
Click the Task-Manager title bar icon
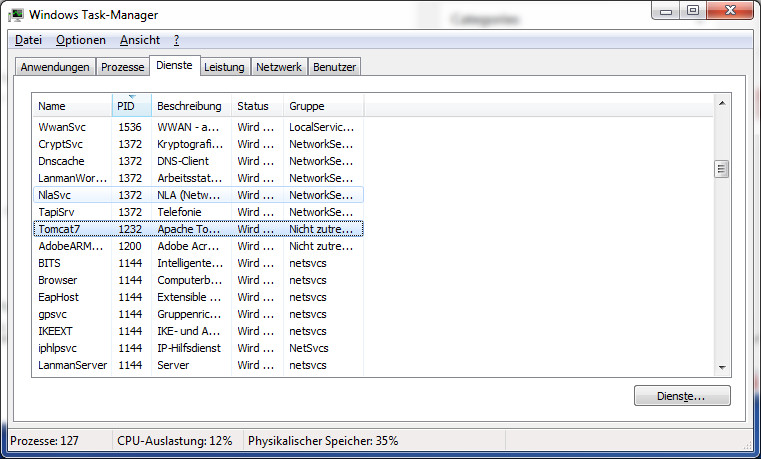[16, 15]
